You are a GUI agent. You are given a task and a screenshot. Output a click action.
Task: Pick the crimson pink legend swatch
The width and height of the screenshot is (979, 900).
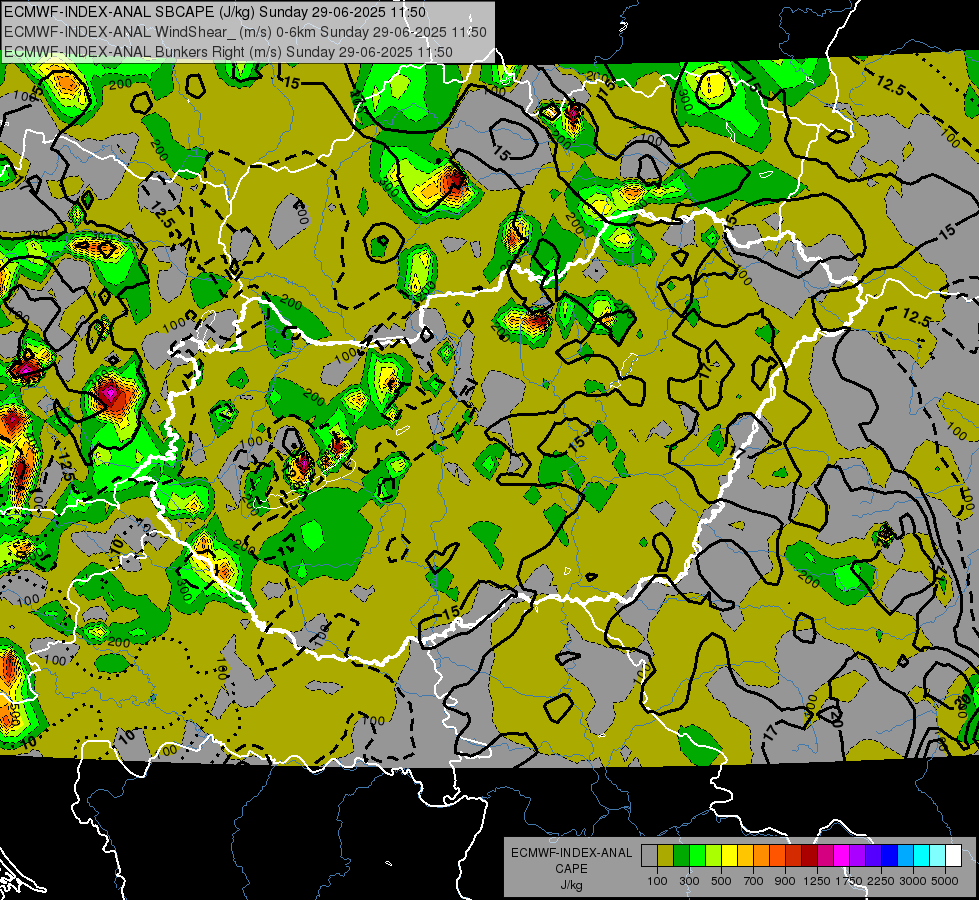click(825, 856)
